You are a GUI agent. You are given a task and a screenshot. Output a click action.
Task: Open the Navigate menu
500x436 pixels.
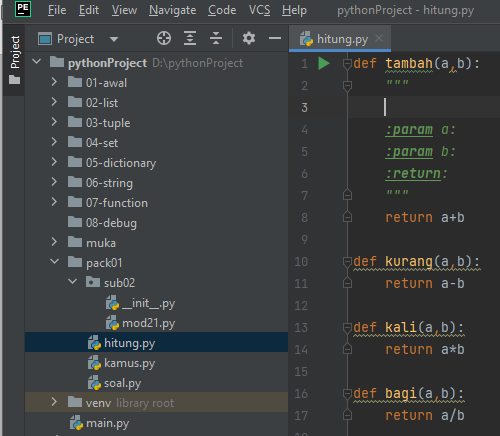[x=172, y=10]
